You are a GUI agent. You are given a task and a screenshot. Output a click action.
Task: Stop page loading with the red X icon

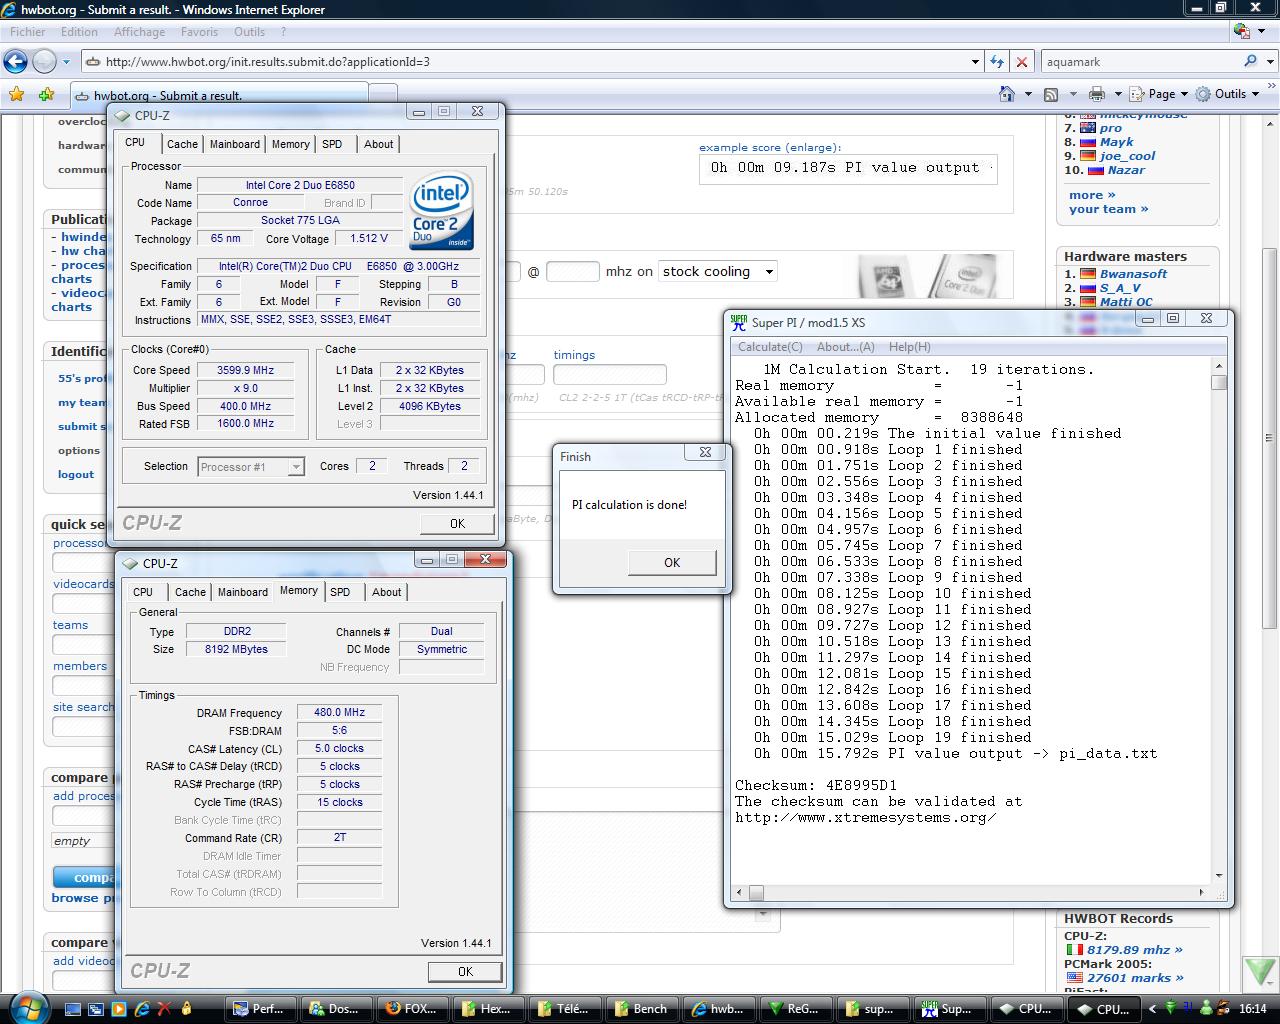(x=1022, y=61)
